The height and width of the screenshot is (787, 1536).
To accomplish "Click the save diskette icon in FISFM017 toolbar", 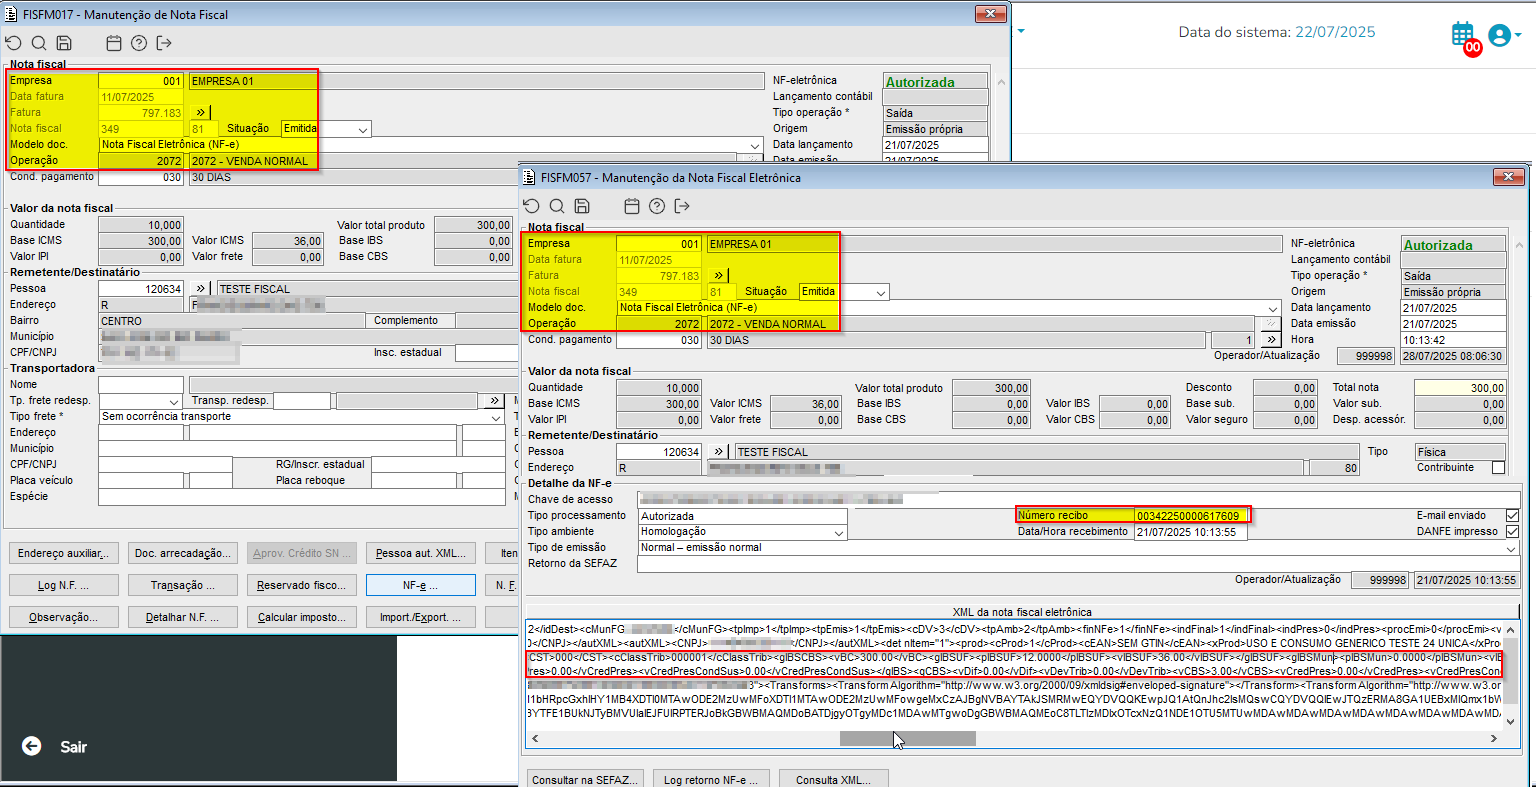I will 64,43.
